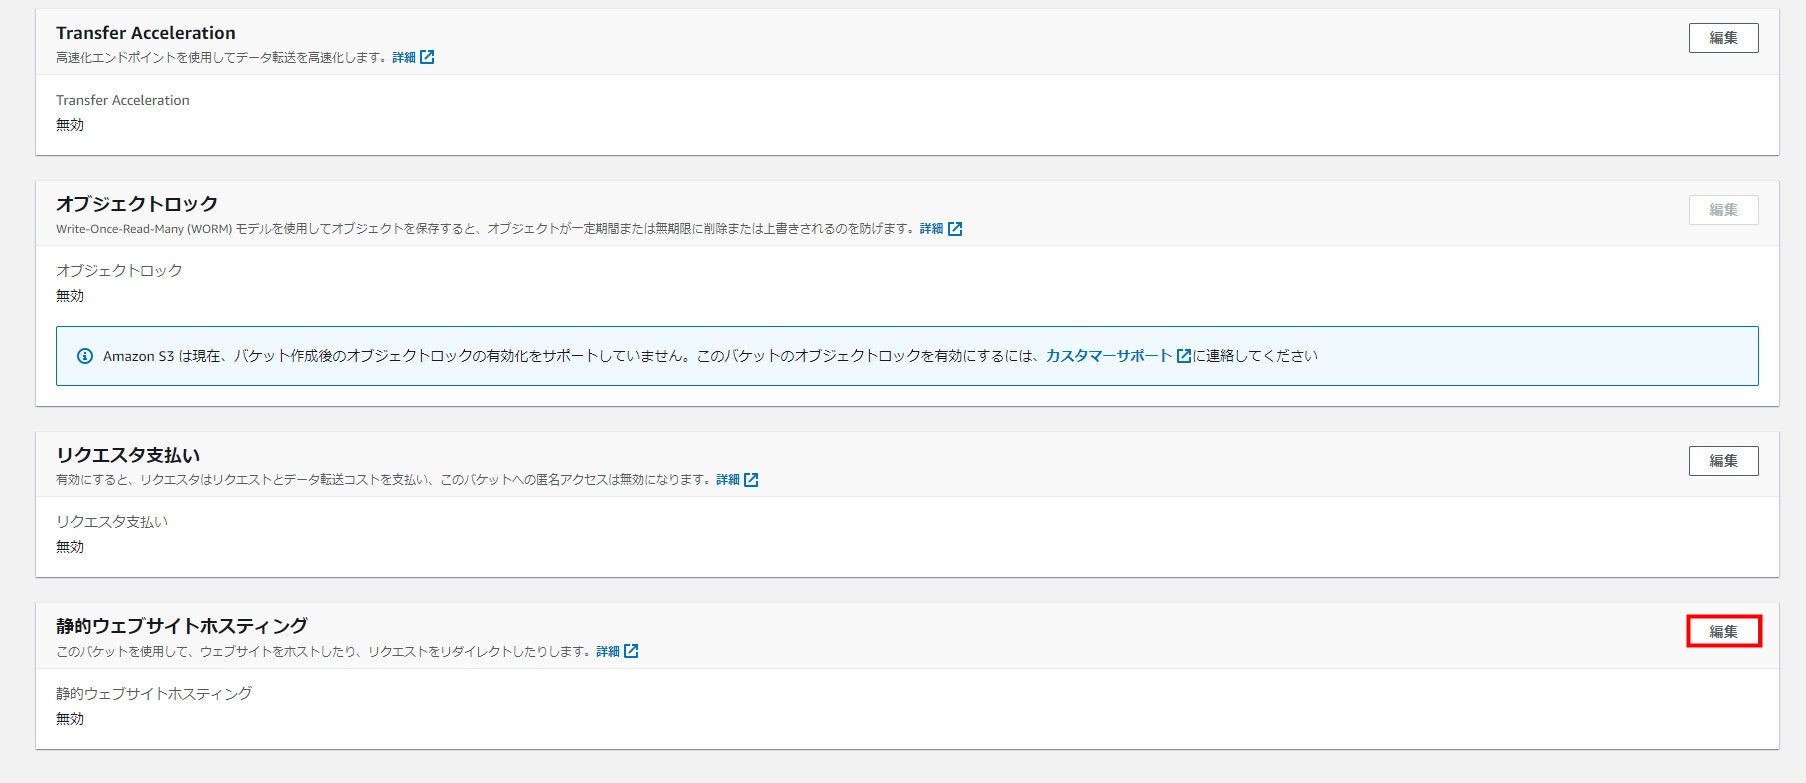Click the 静的ウェブサイトホスティング field label
The image size is (1806, 783).
point(154,694)
